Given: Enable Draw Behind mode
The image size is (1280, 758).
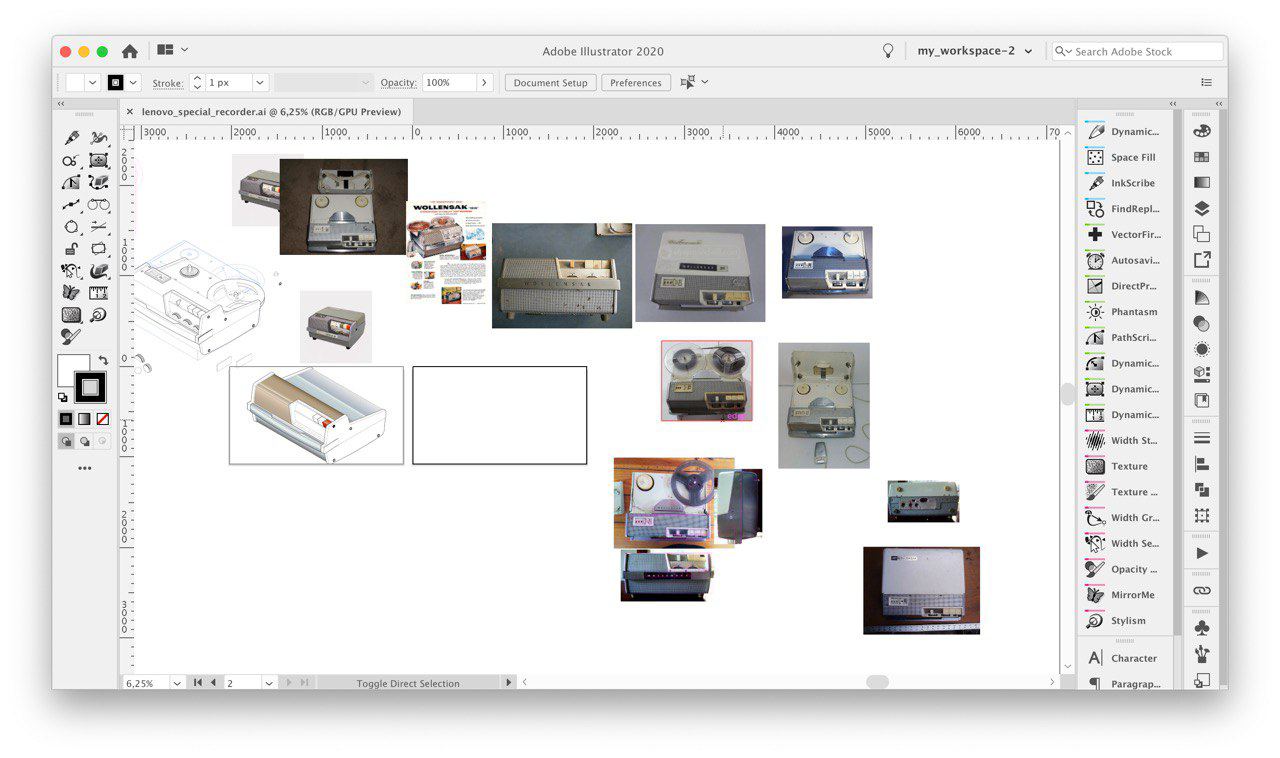Looking at the screenshot, I should coord(84,441).
